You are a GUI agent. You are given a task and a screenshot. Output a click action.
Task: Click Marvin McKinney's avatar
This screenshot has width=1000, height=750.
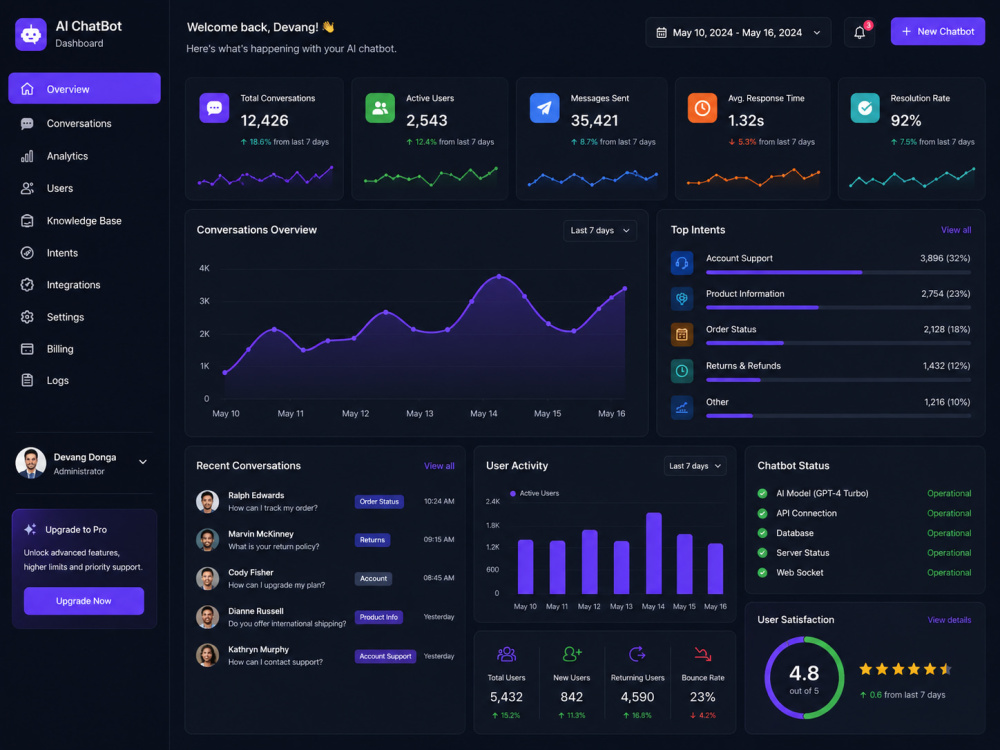(207, 540)
